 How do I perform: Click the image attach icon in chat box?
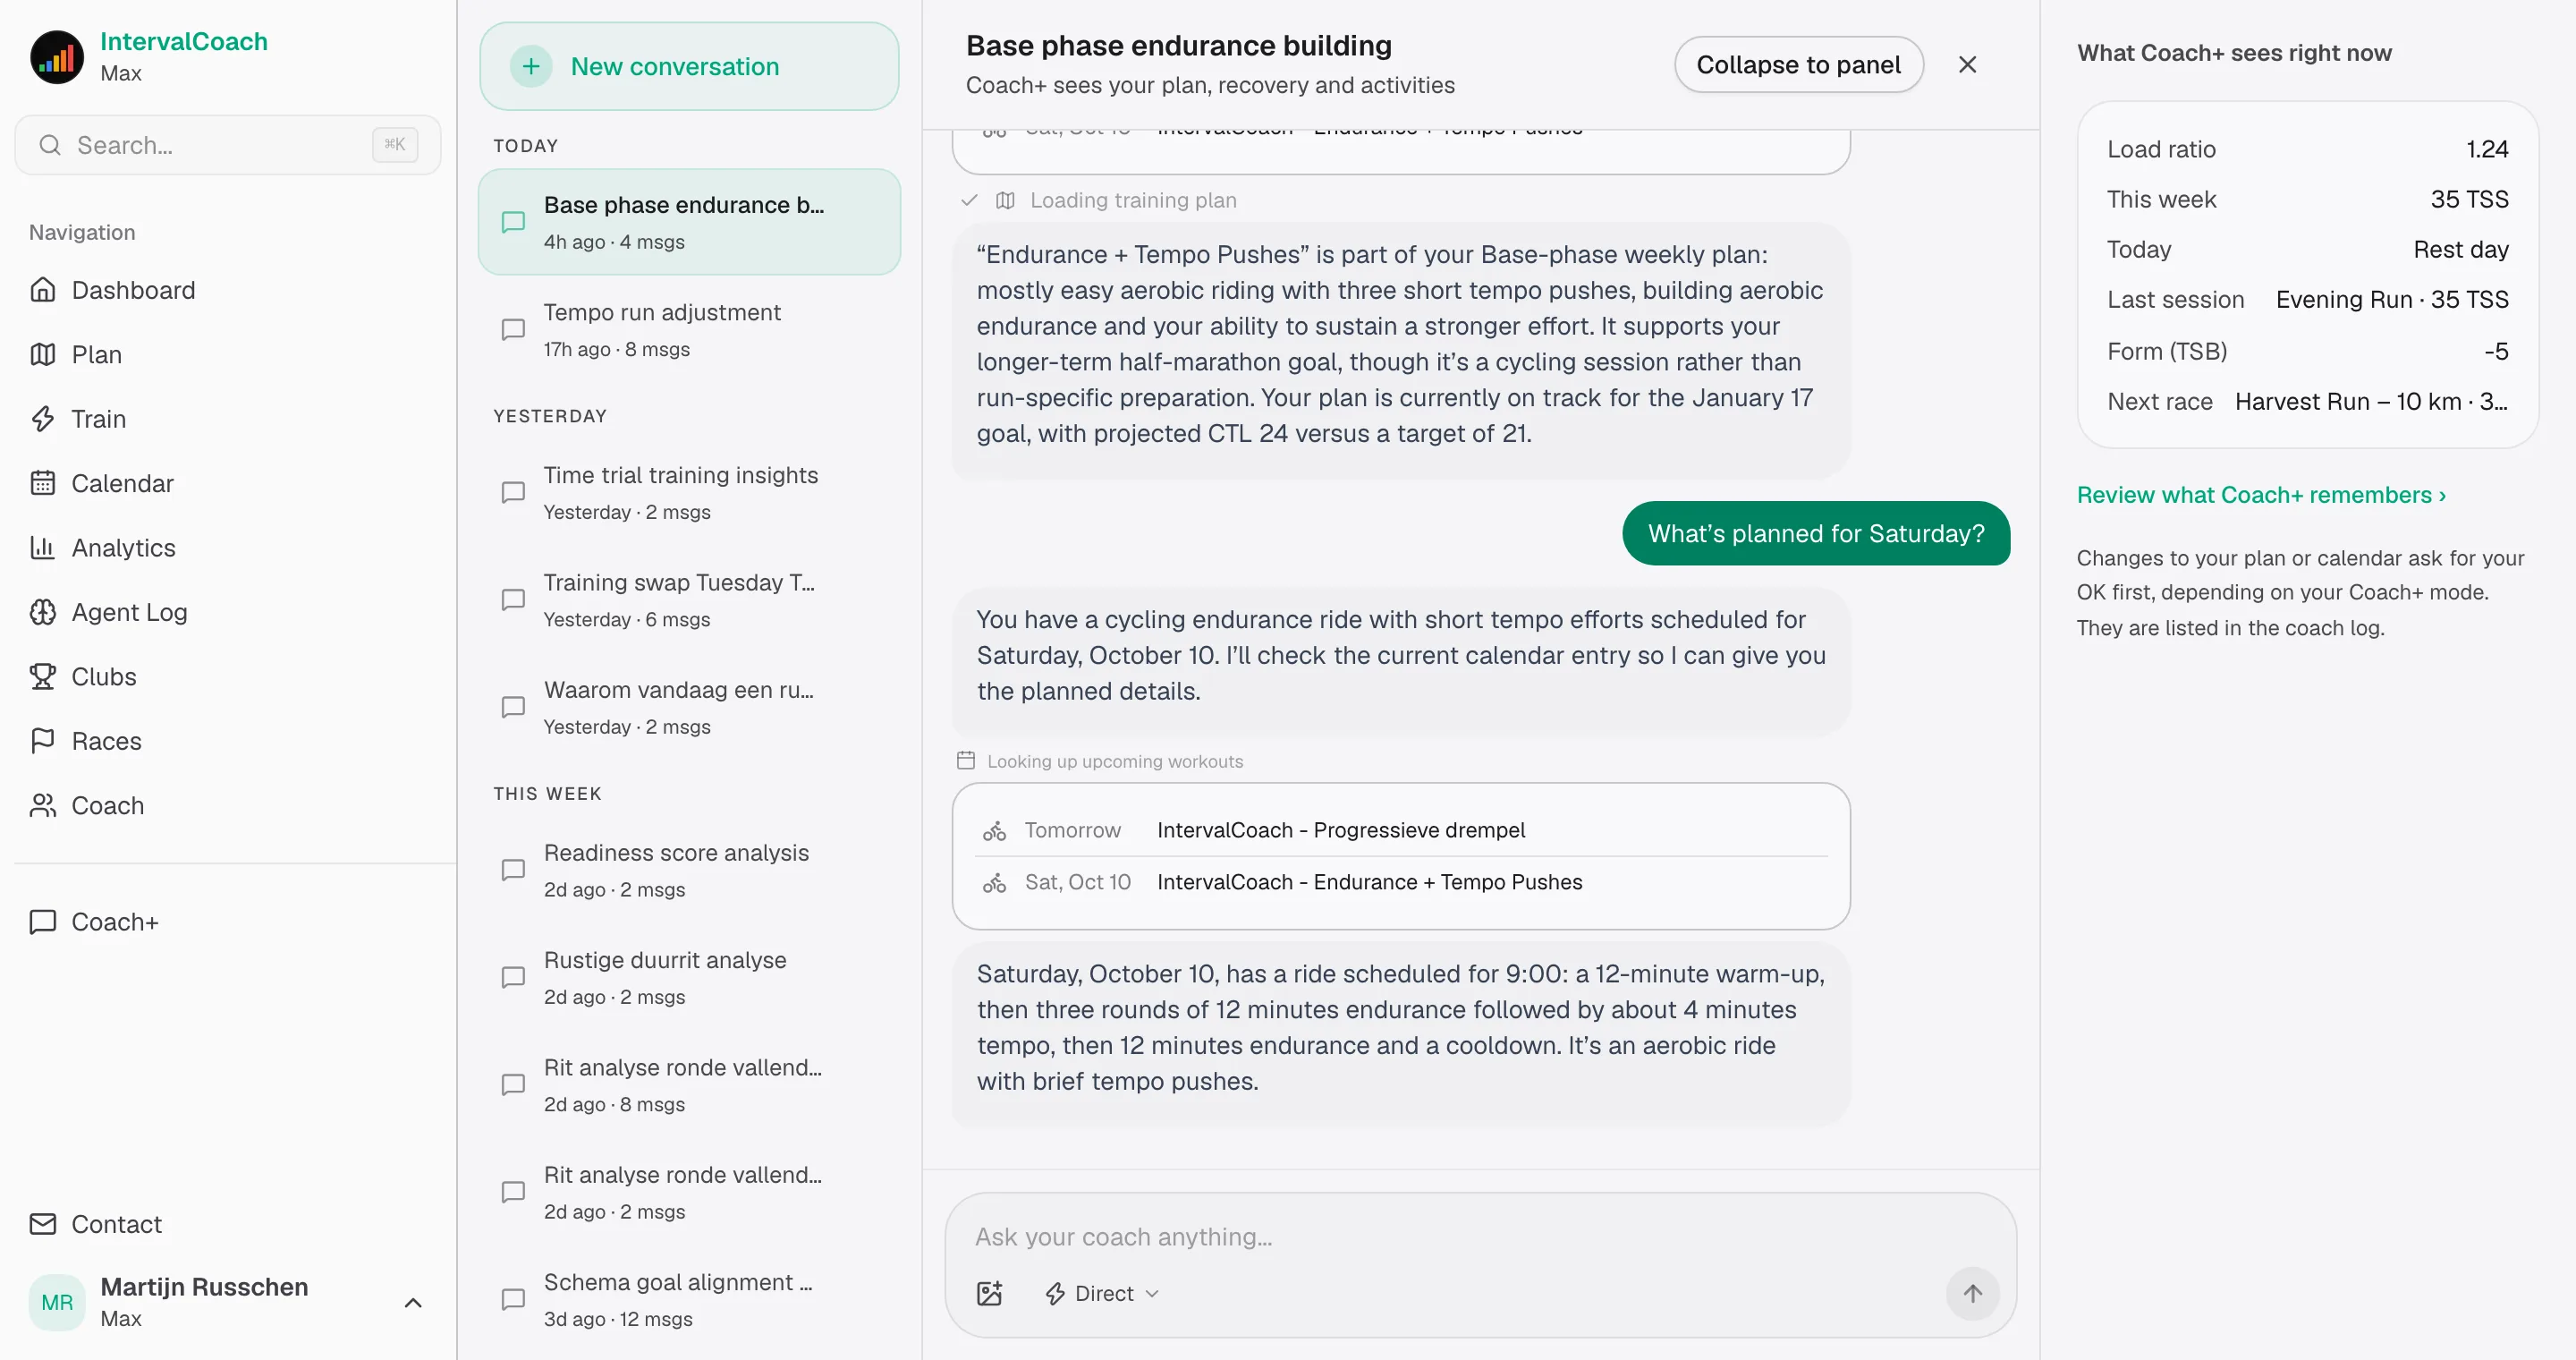(x=989, y=1293)
